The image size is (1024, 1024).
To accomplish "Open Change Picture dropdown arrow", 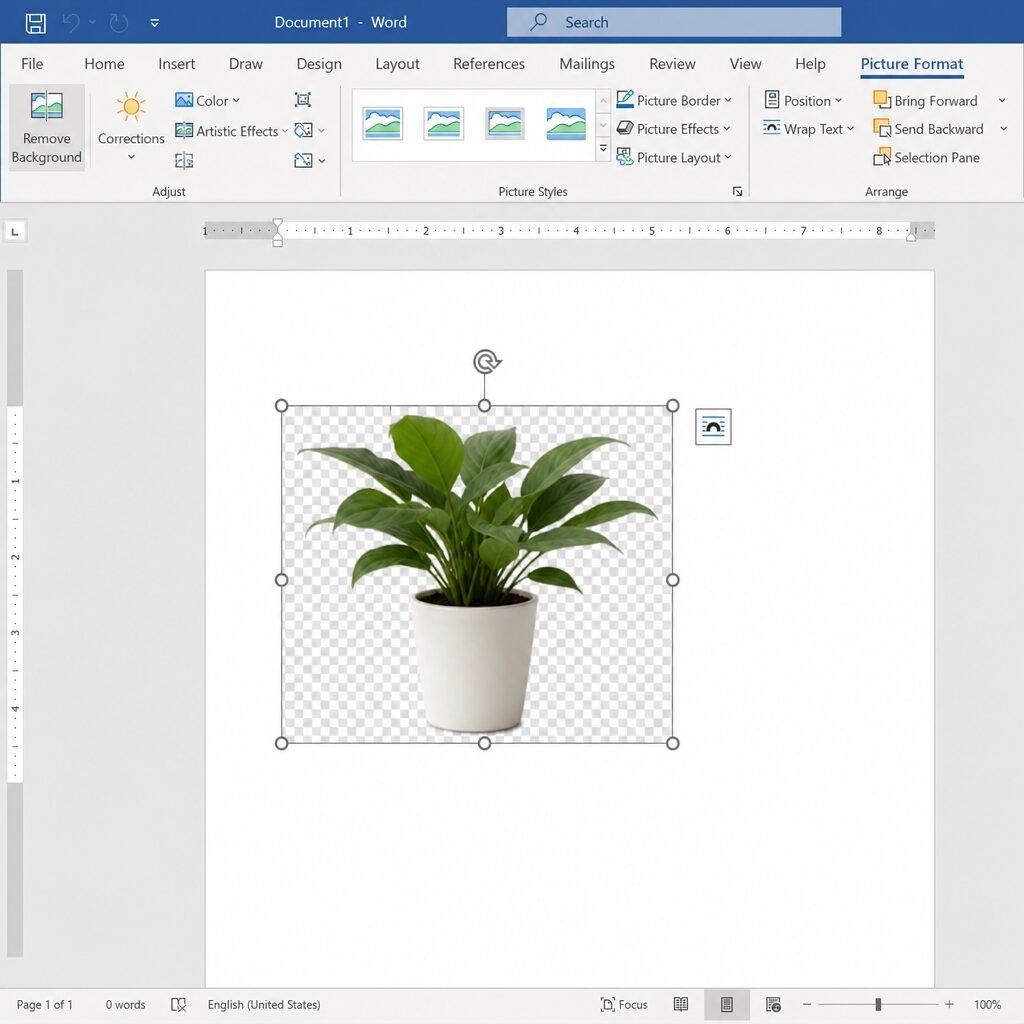I will pos(321,131).
